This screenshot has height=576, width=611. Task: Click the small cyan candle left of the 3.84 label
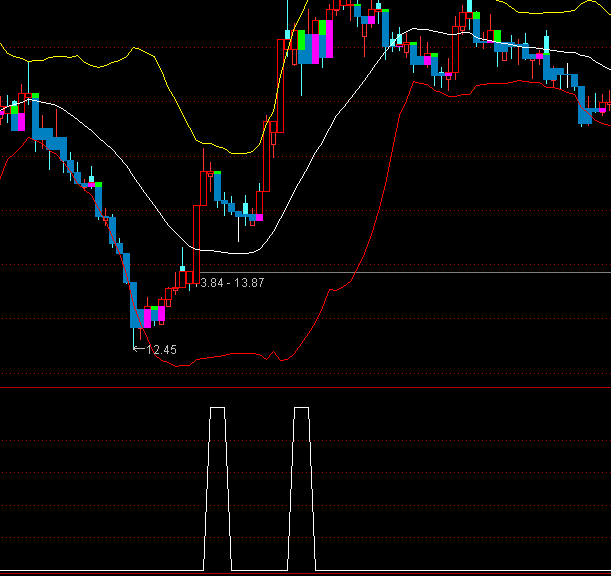182,268
